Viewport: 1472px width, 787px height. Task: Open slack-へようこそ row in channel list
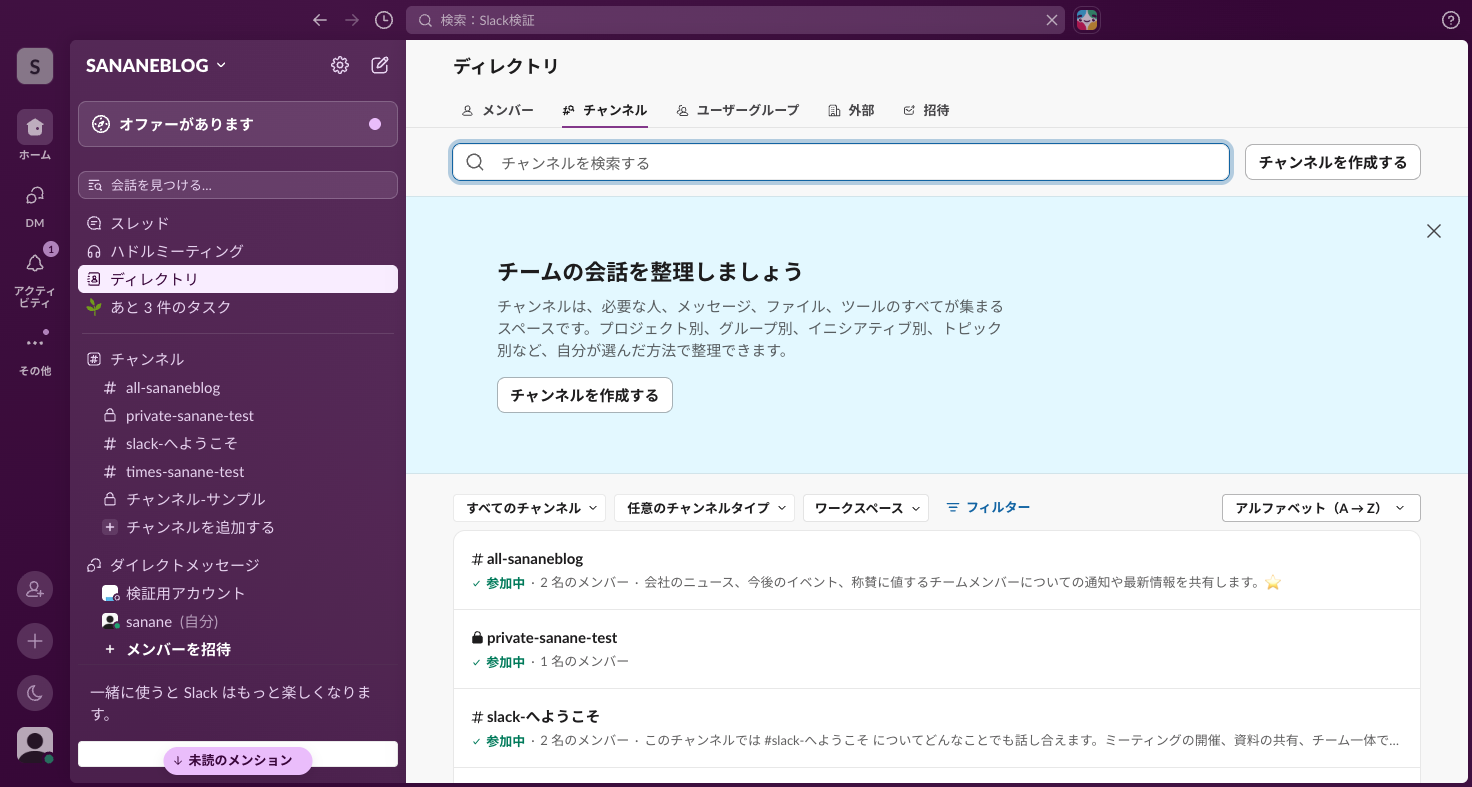click(937, 728)
